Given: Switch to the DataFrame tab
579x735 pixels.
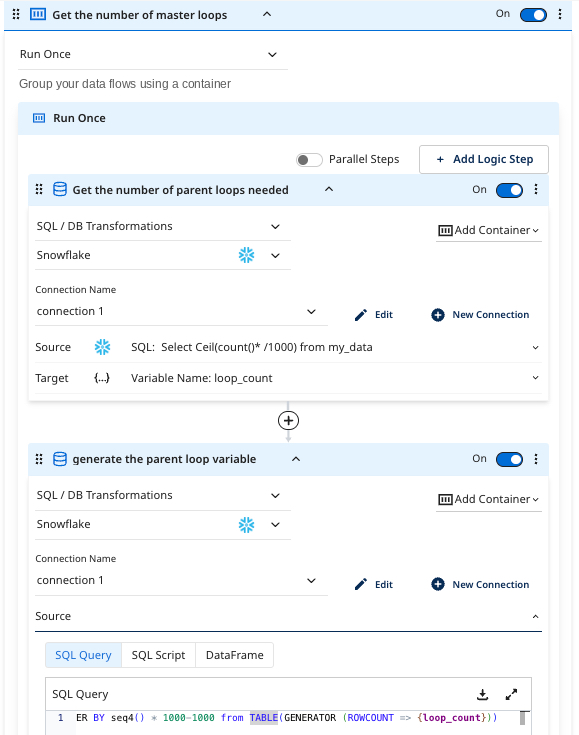Looking at the screenshot, I should click(x=234, y=655).
